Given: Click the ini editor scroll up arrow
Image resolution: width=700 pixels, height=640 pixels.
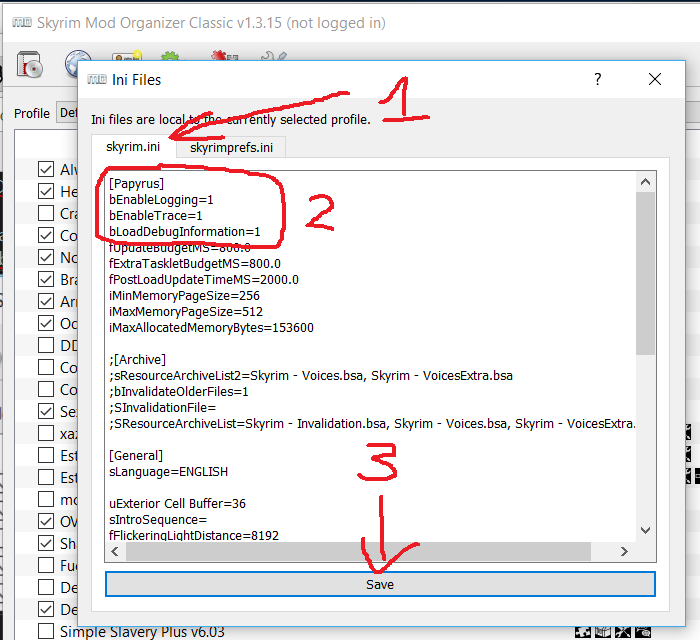Looking at the screenshot, I should point(645,182).
